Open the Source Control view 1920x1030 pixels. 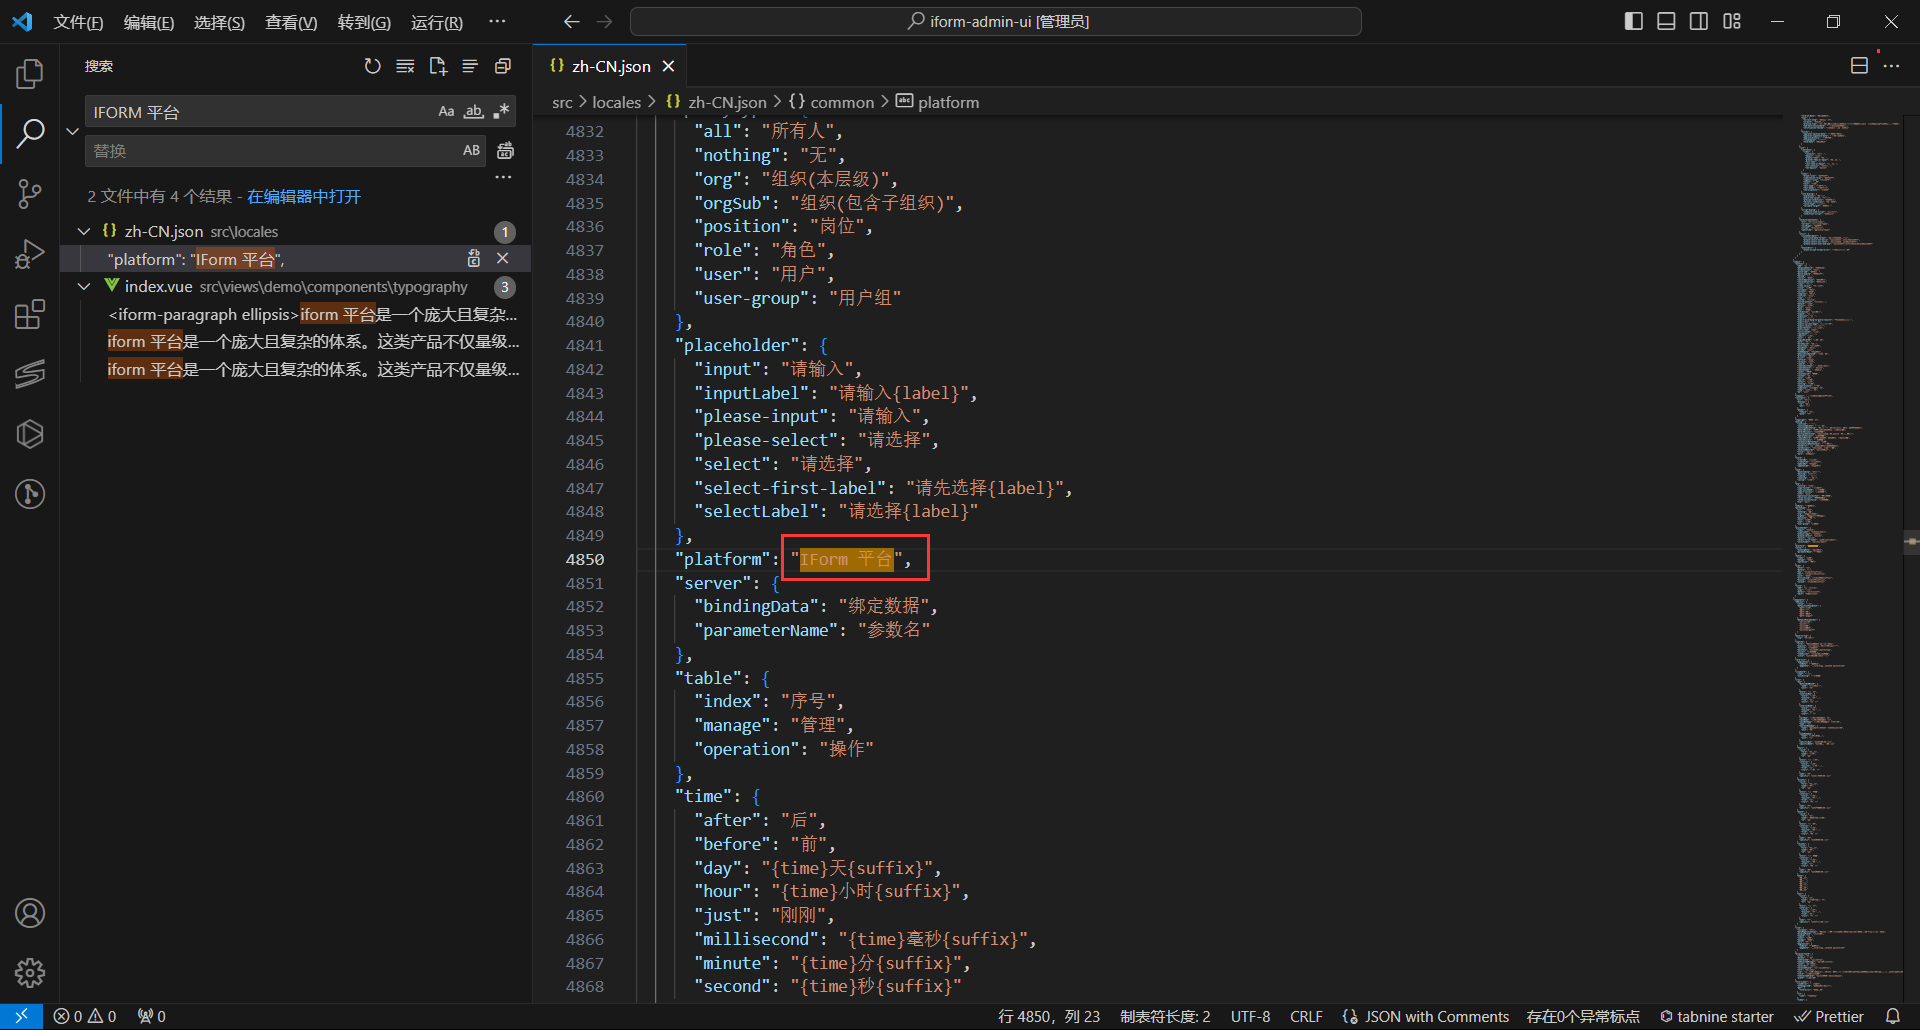click(30, 193)
